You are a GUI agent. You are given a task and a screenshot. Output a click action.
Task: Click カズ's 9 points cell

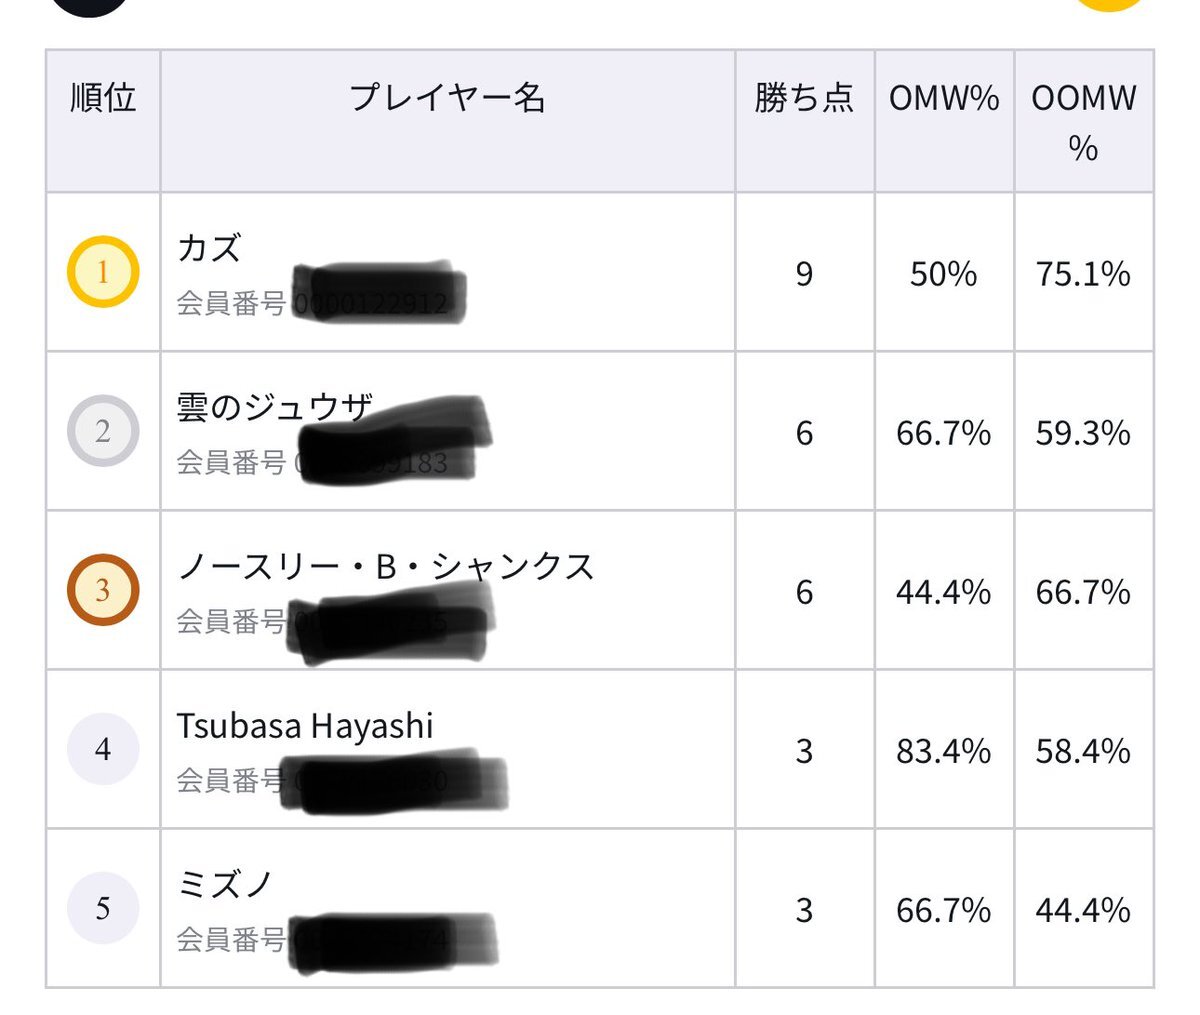[x=804, y=273]
